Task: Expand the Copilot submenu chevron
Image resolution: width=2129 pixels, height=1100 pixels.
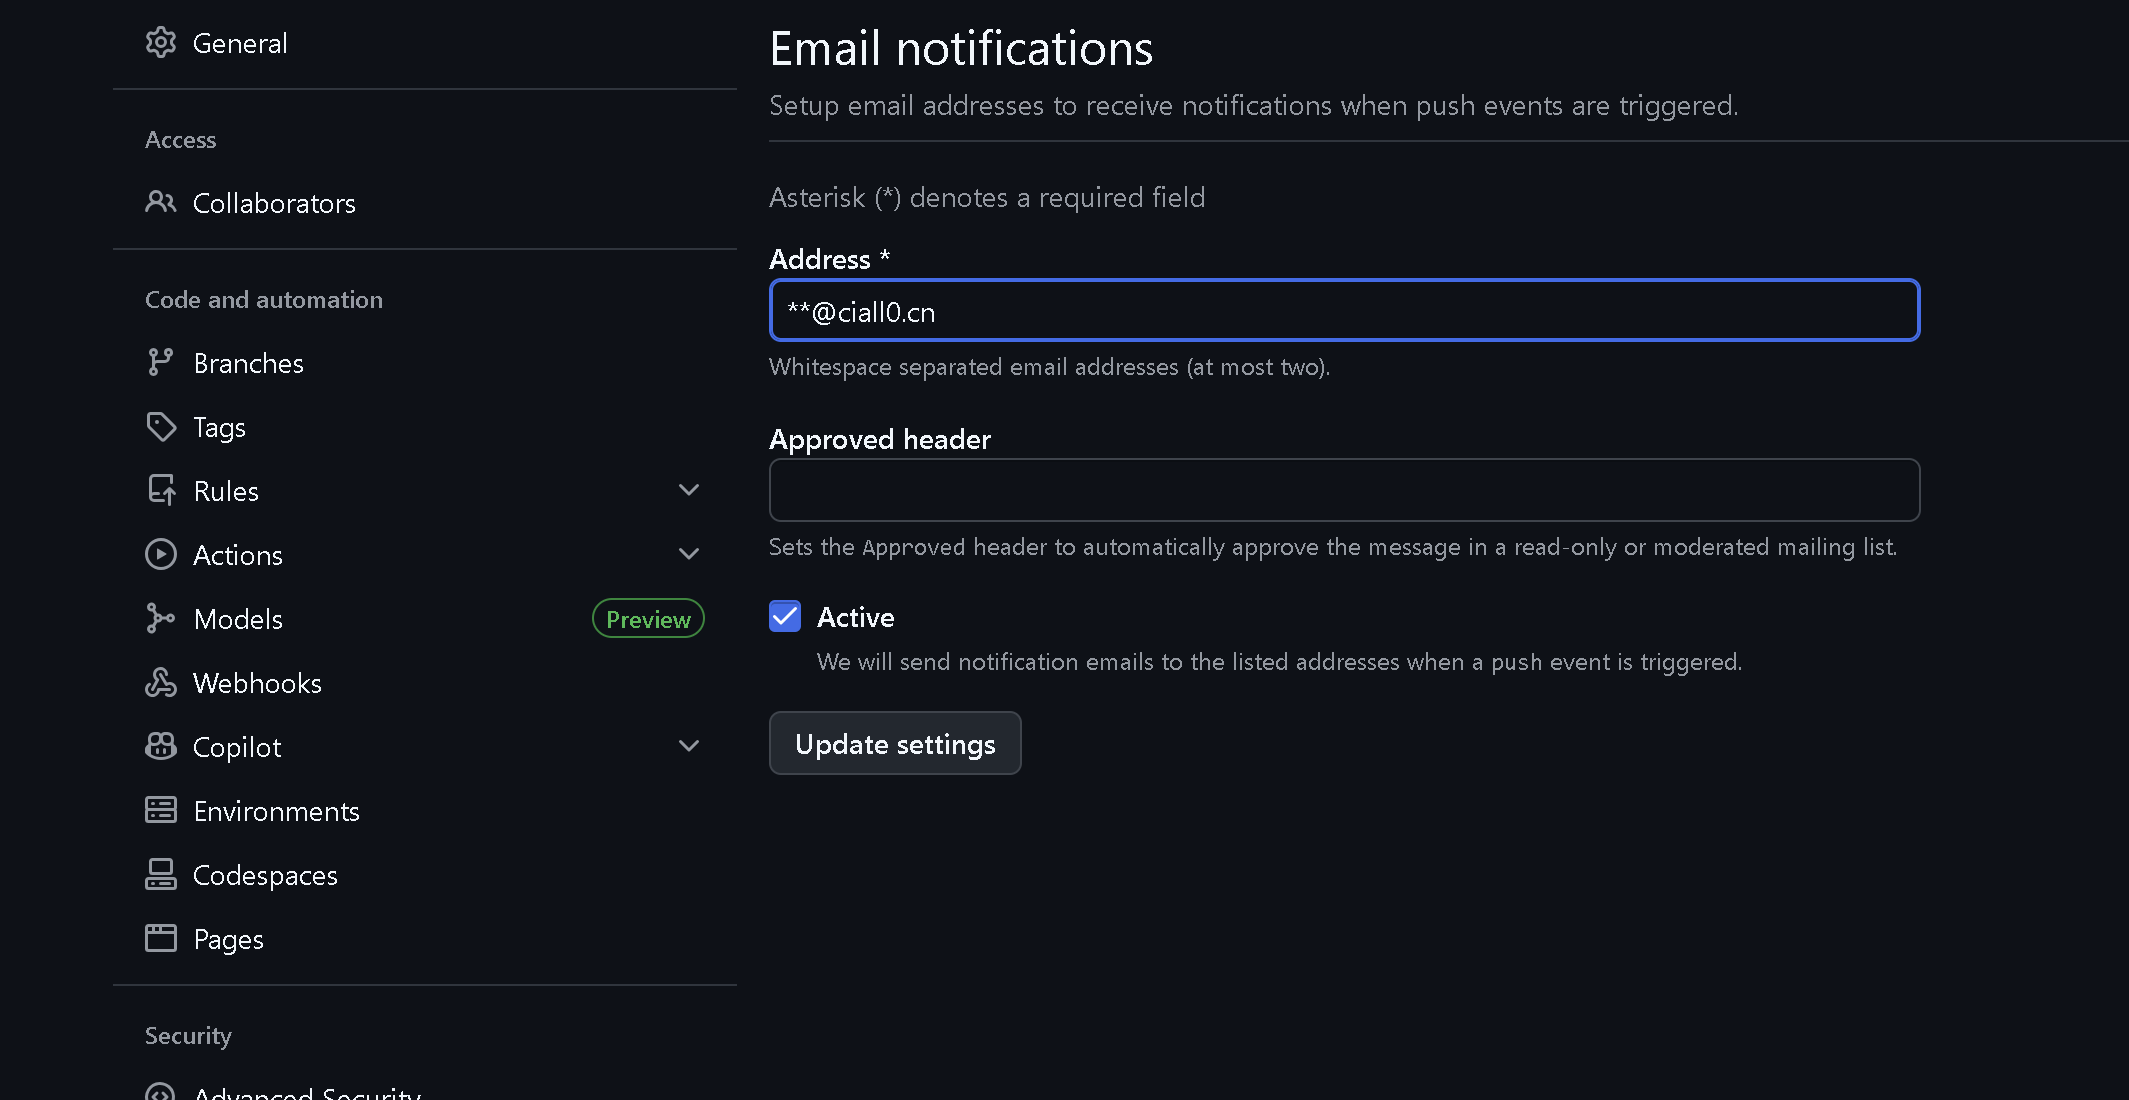Action: click(688, 746)
